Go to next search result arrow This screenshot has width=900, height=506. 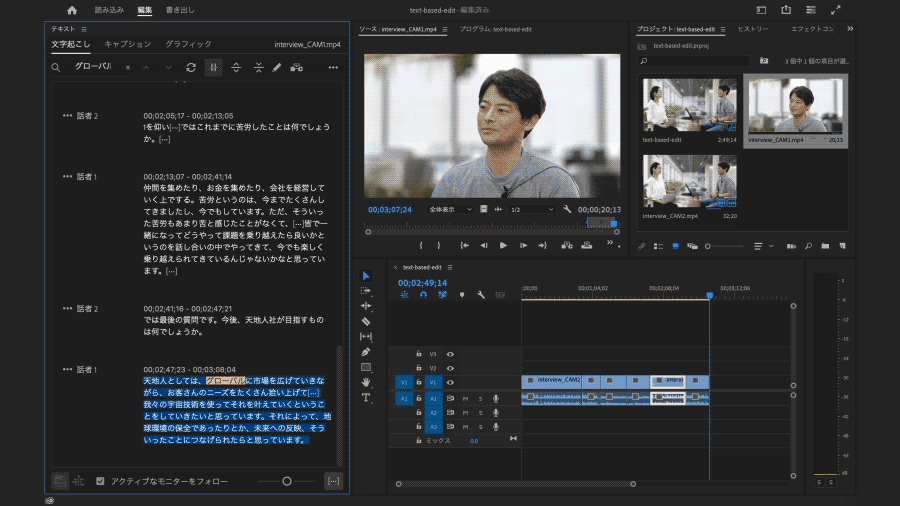(168, 68)
